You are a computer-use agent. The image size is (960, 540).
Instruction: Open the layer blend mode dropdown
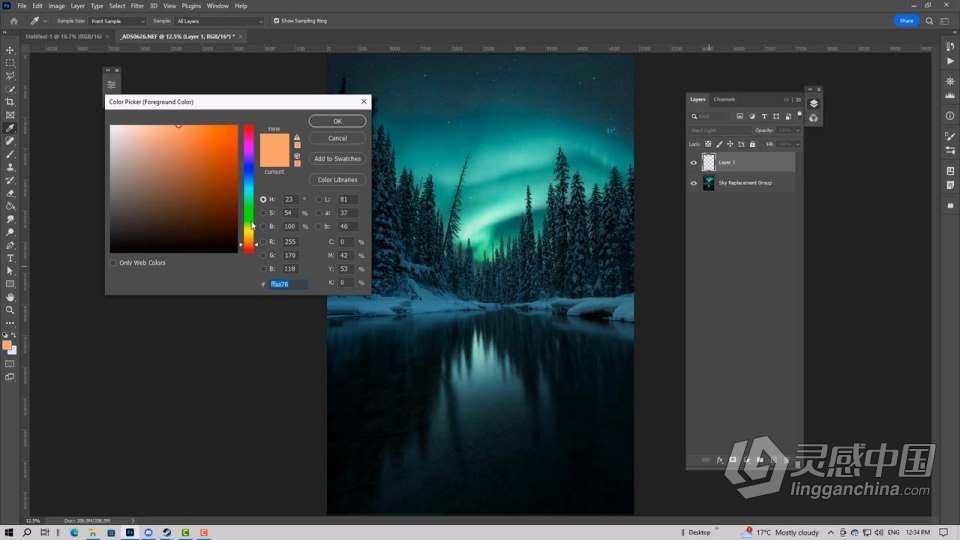pyautogui.click(x=718, y=130)
